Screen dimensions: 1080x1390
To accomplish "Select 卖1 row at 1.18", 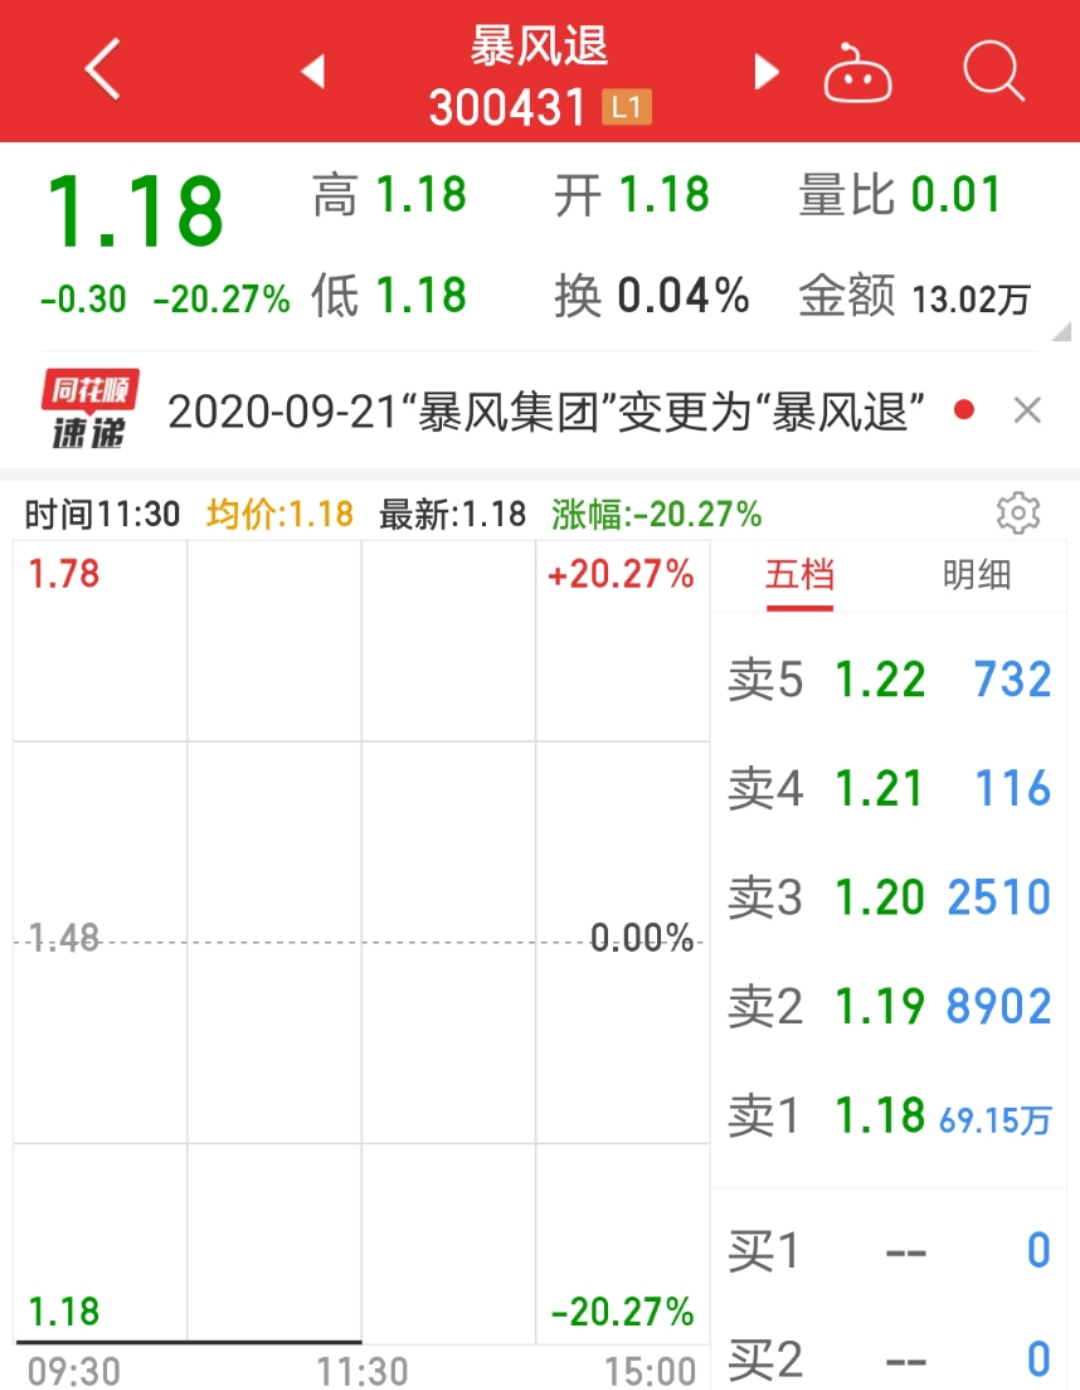I will click(889, 1115).
